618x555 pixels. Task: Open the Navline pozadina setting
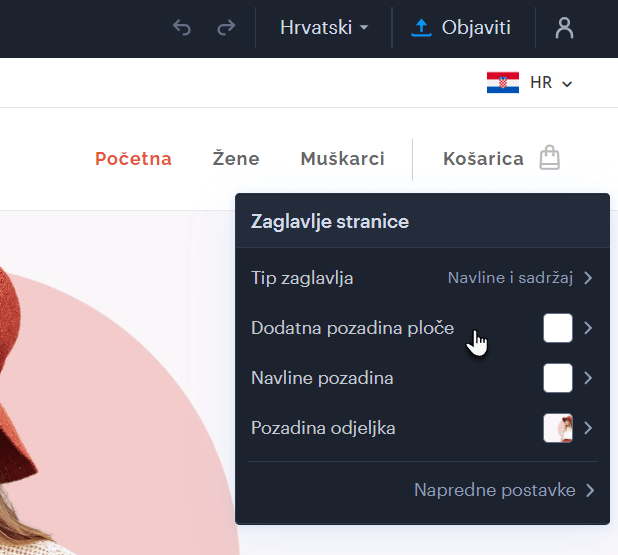422,378
